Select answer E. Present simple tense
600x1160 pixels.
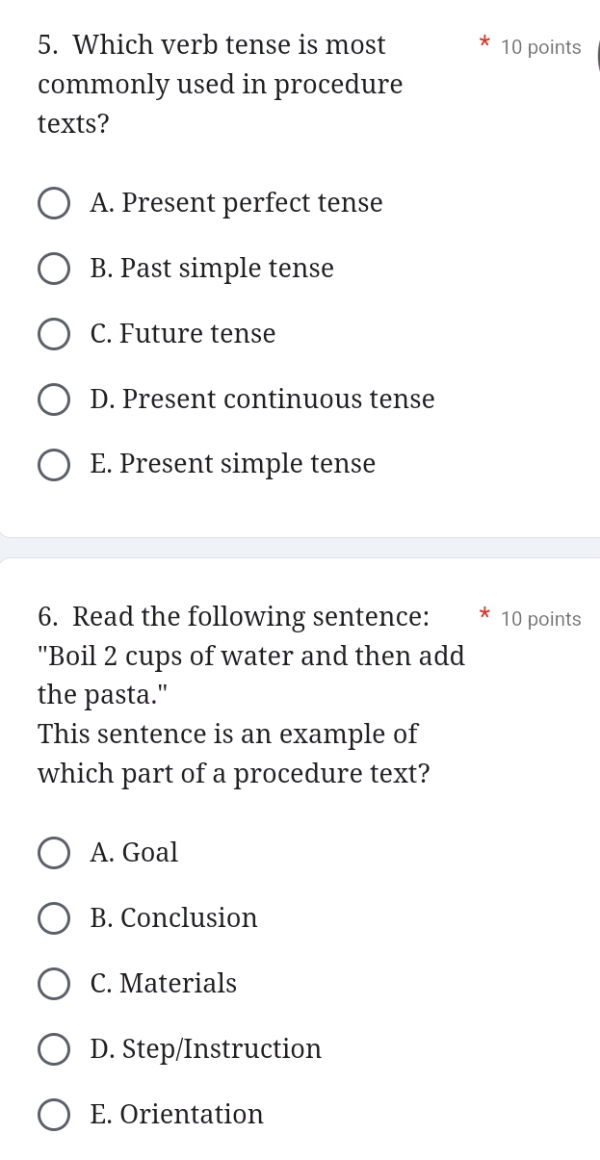click(55, 464)
